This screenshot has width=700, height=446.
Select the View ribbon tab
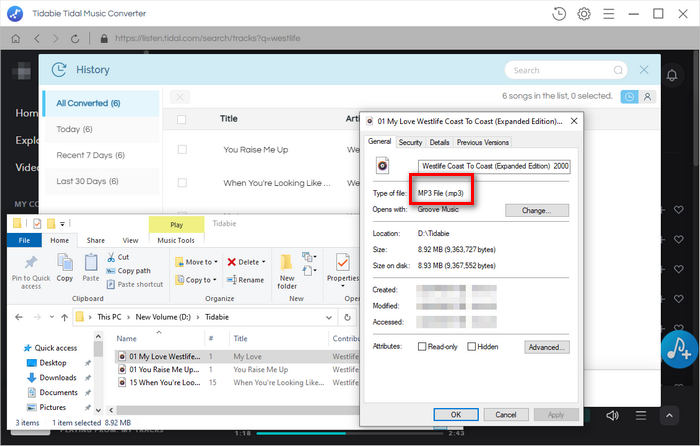tap(130, 240)
